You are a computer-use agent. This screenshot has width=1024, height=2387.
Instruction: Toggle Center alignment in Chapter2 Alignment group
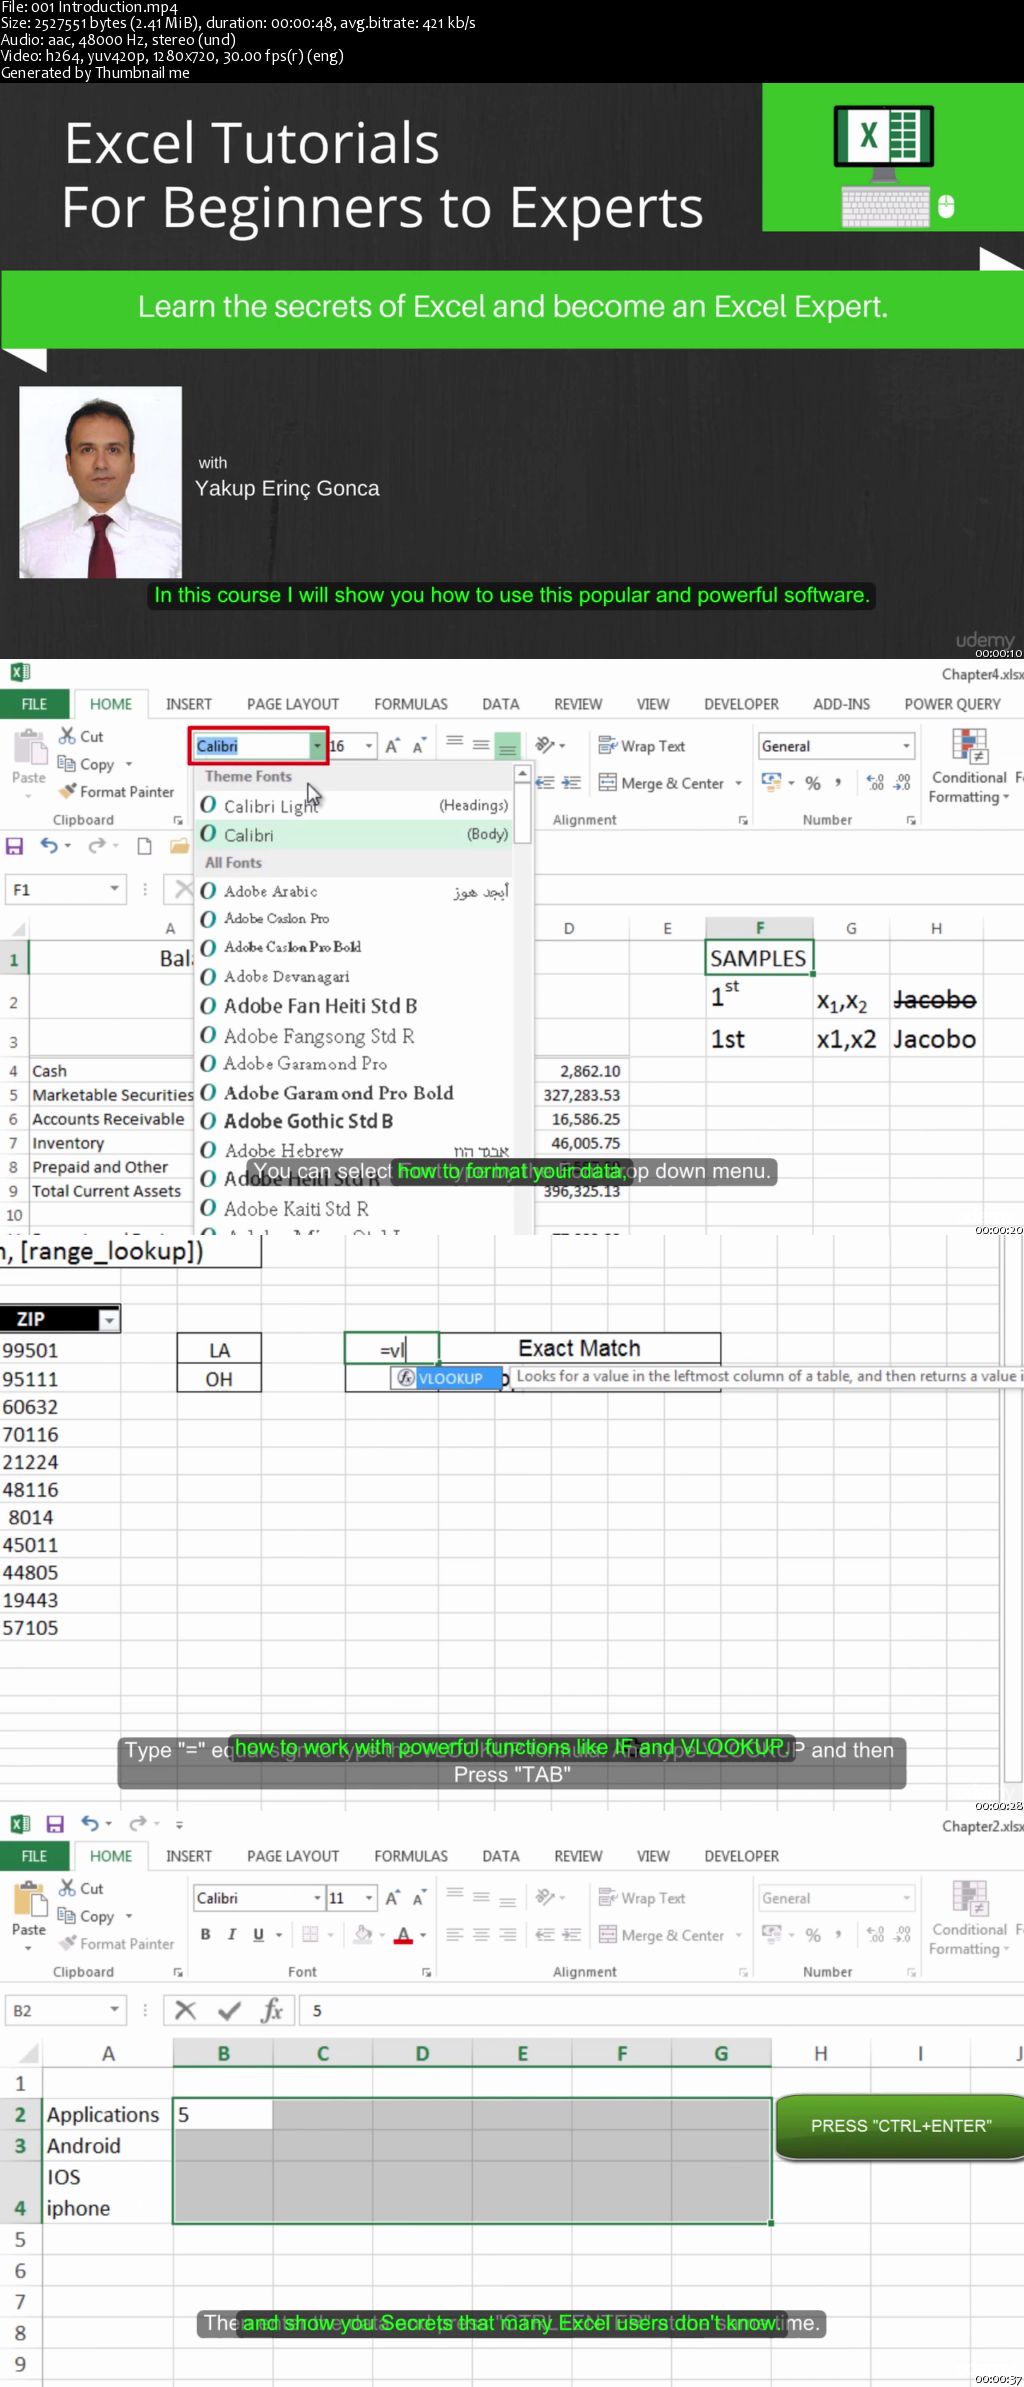pos(481,1935)
